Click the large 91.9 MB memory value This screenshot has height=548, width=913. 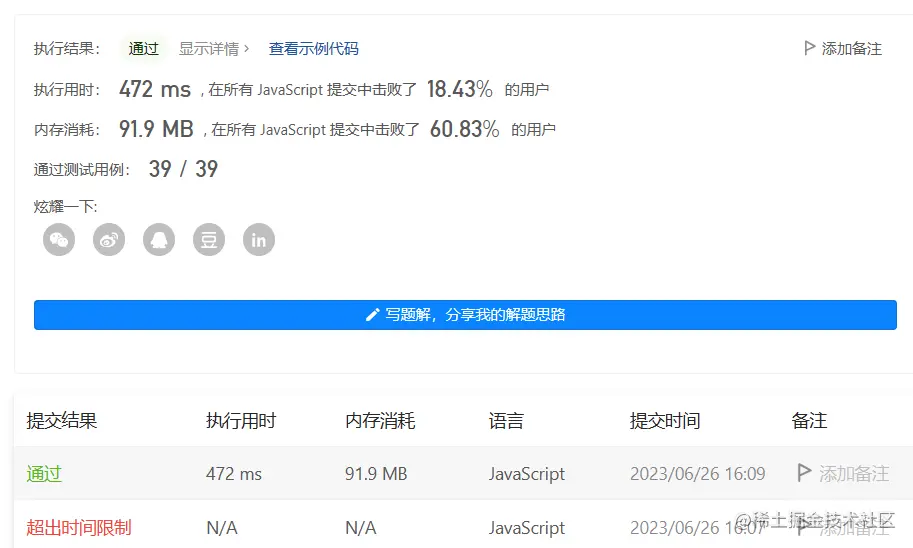point(156,129)
